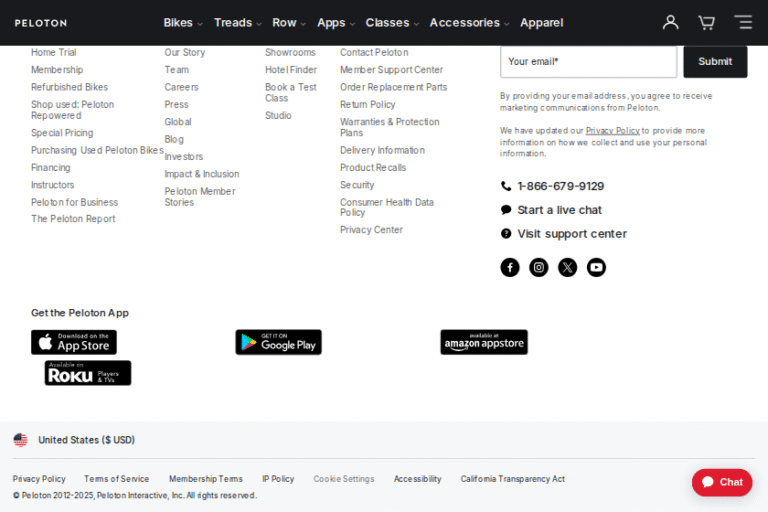Click the Apple App Store badge

pyautogui.click(x=74, y=342)
